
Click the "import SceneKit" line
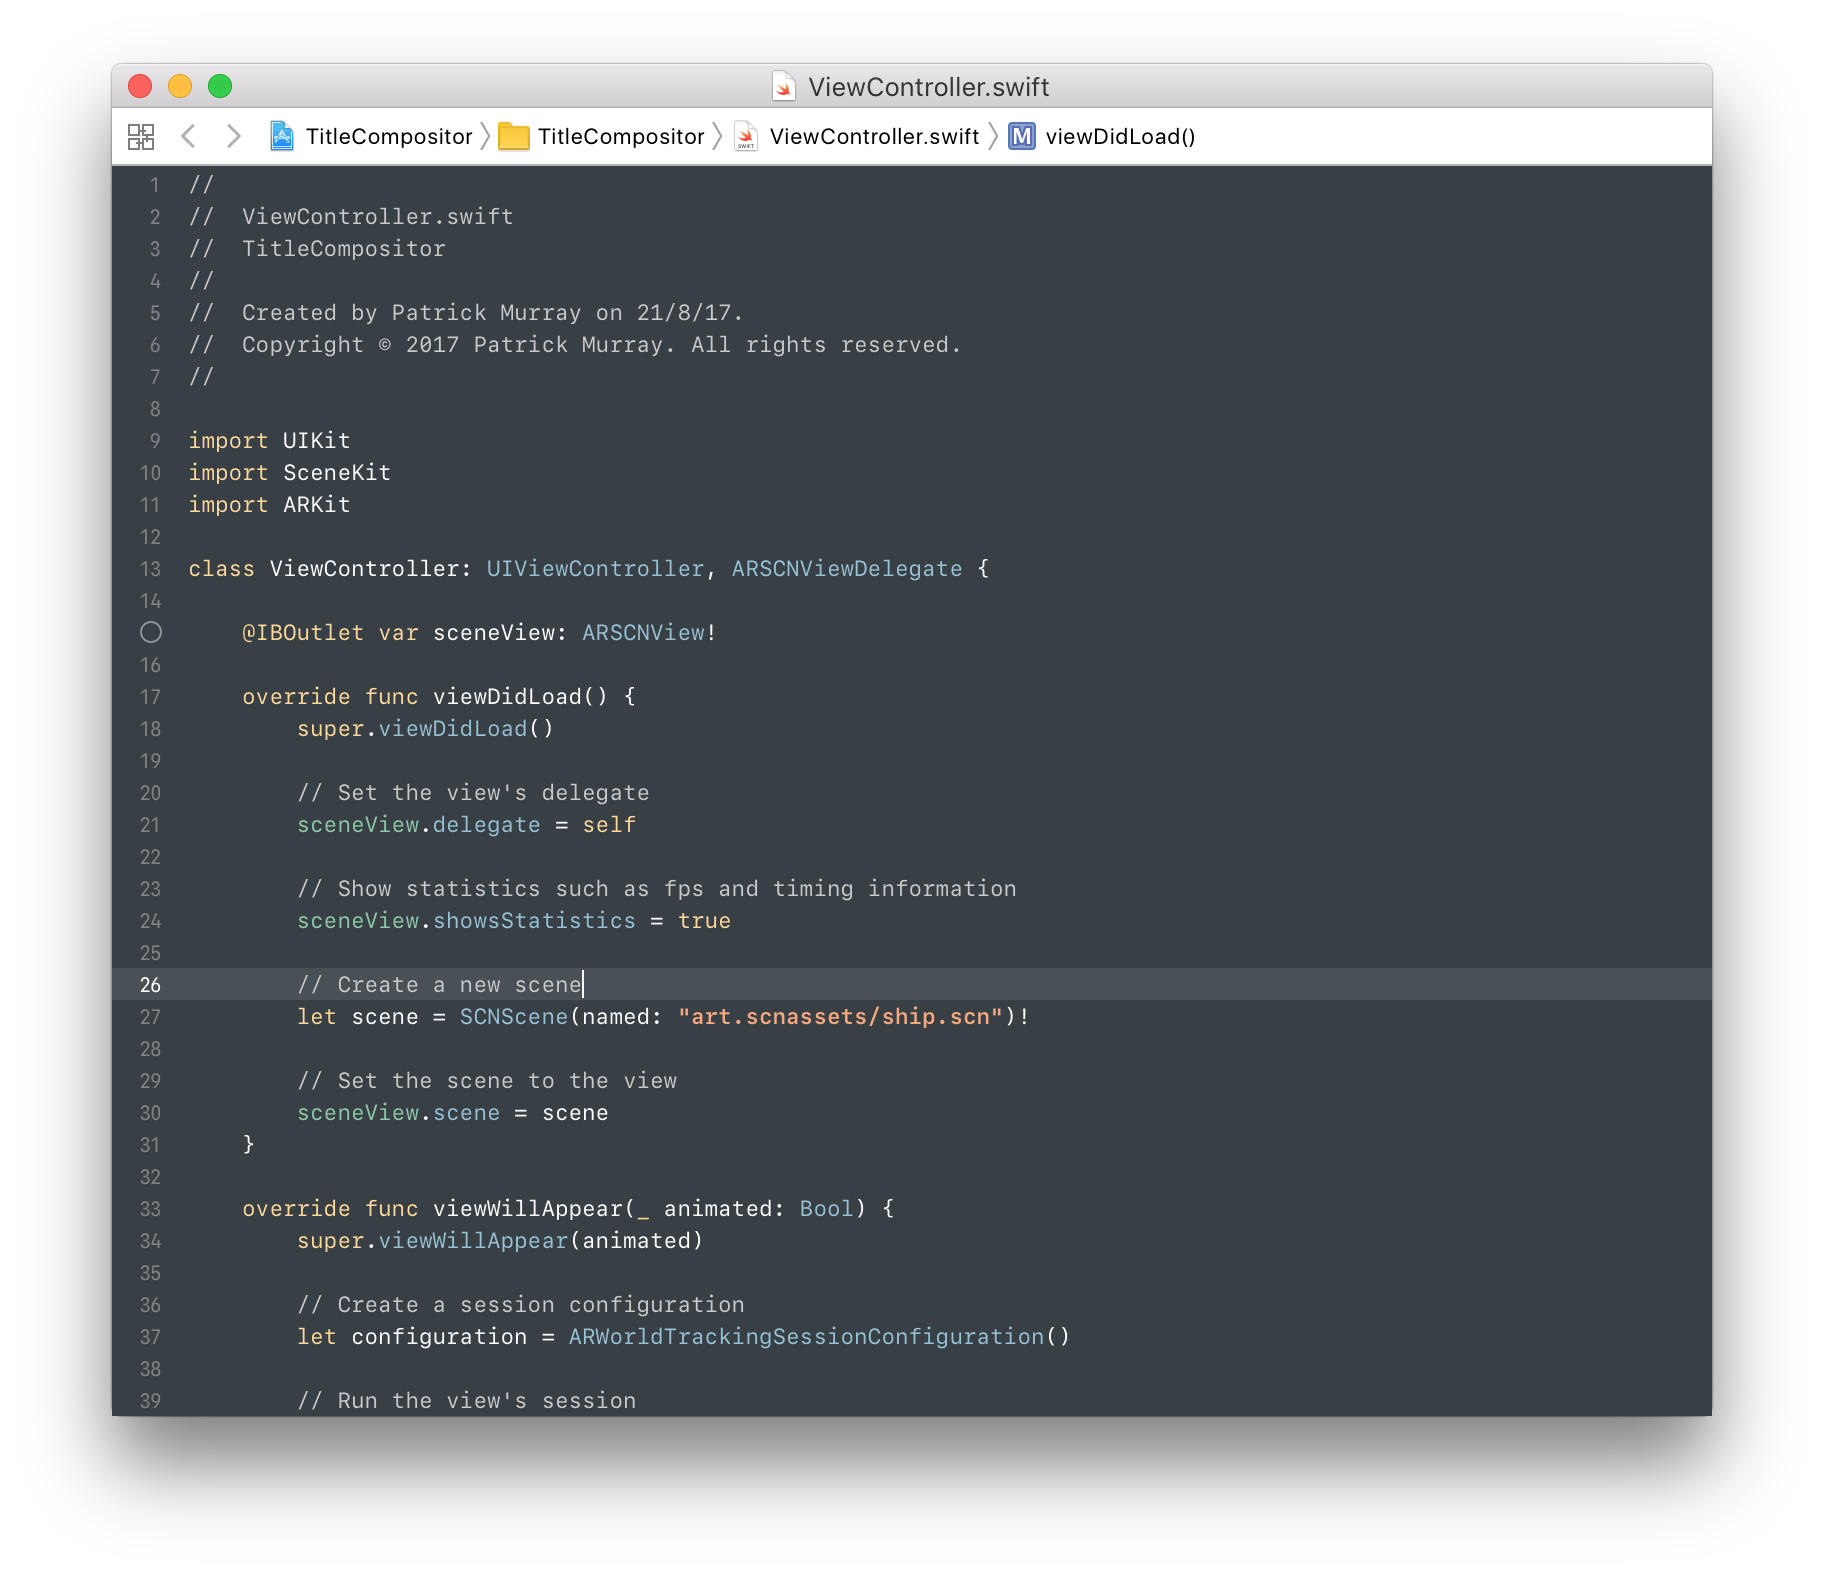[x=290, y=473]
